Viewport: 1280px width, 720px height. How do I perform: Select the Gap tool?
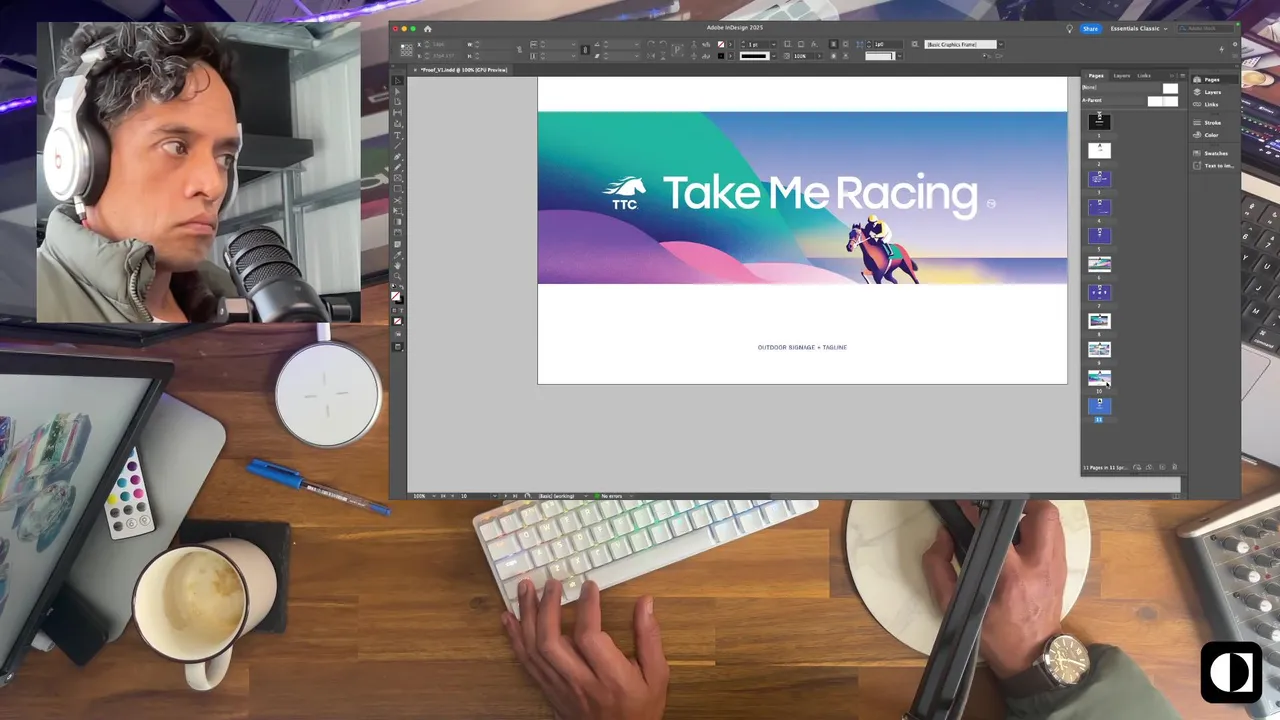(396, 110)
